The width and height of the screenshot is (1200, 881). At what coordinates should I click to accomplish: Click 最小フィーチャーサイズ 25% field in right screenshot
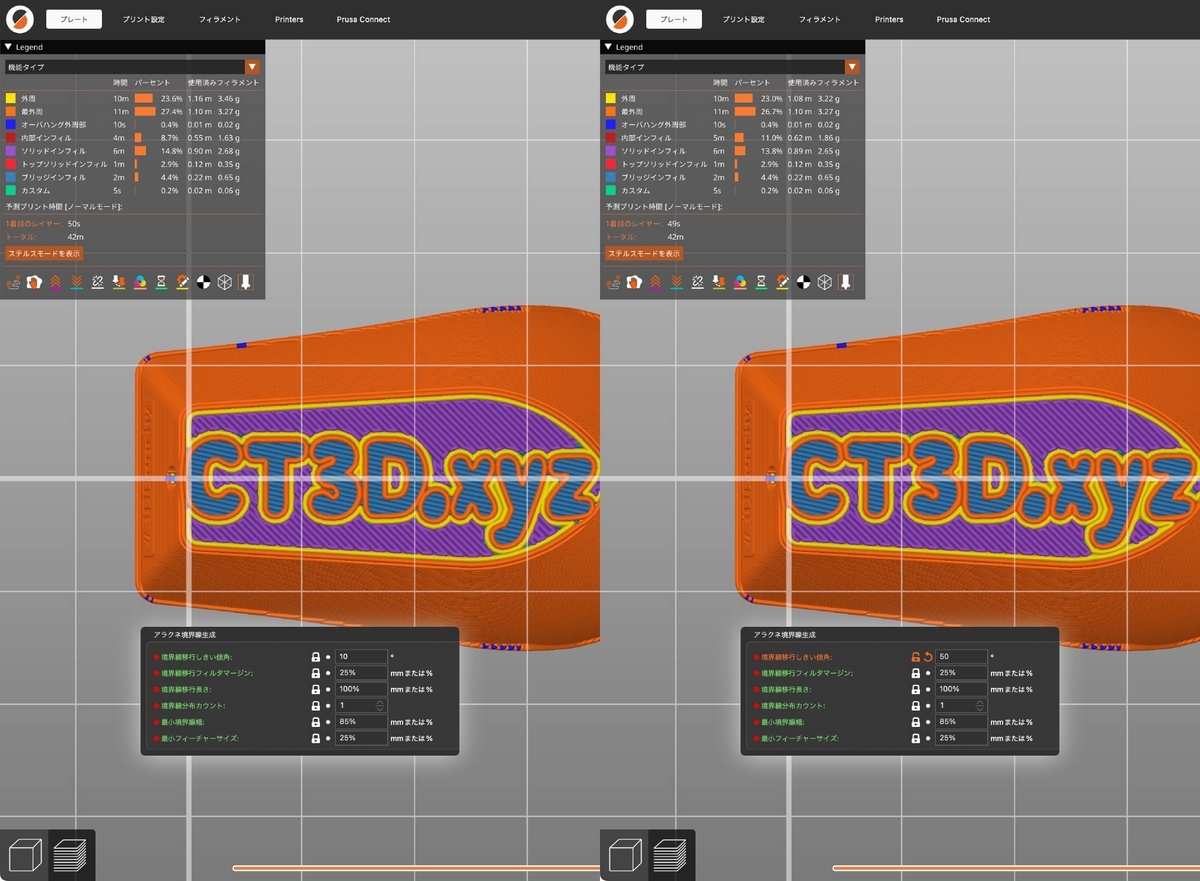pos(961,738)
